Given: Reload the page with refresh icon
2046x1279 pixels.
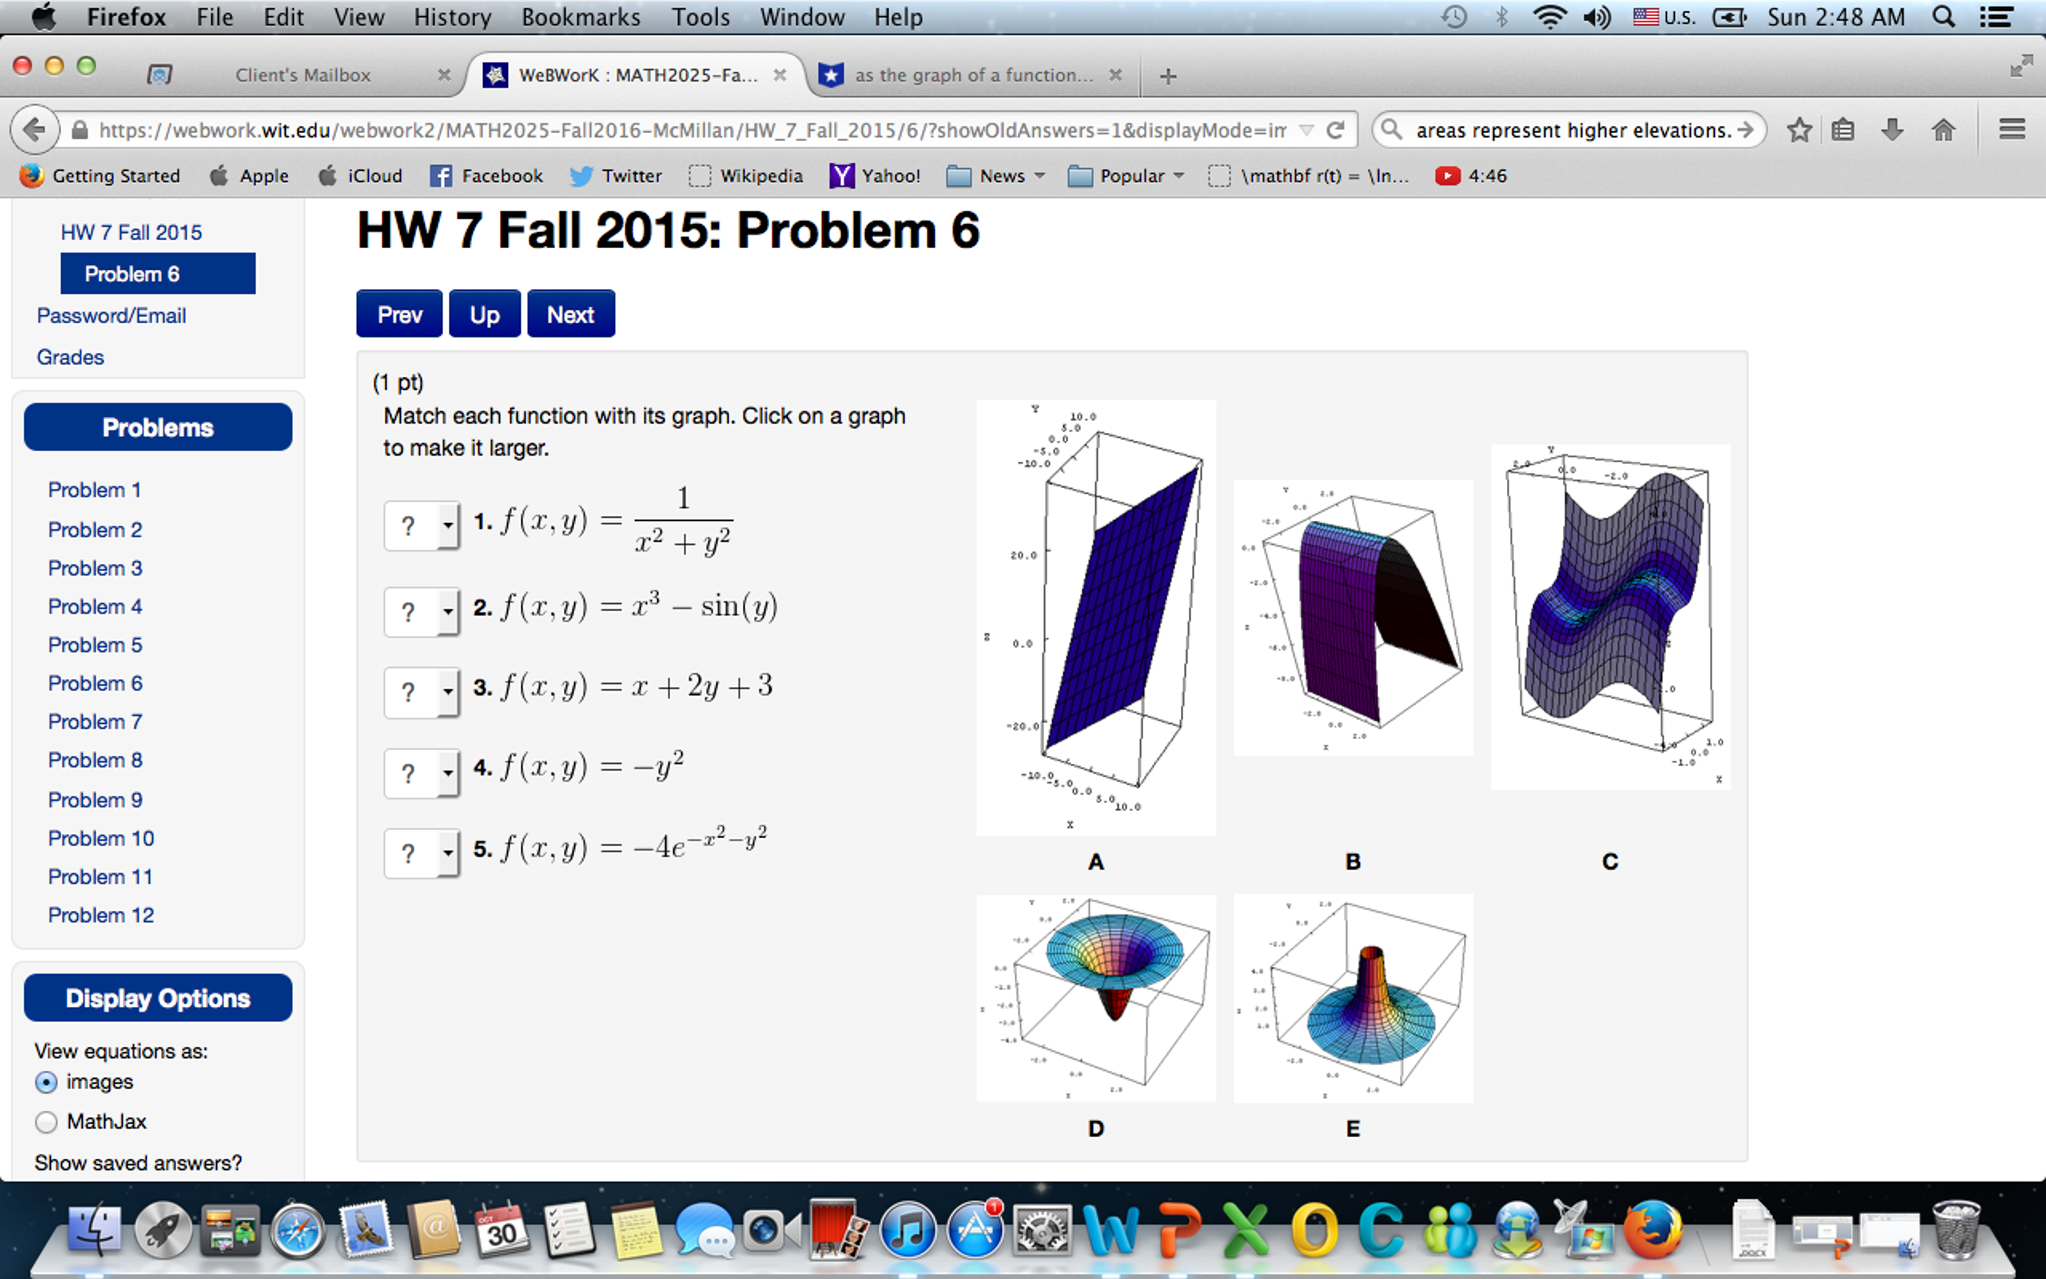Looking at the screenshot, I should (1335, 130).
